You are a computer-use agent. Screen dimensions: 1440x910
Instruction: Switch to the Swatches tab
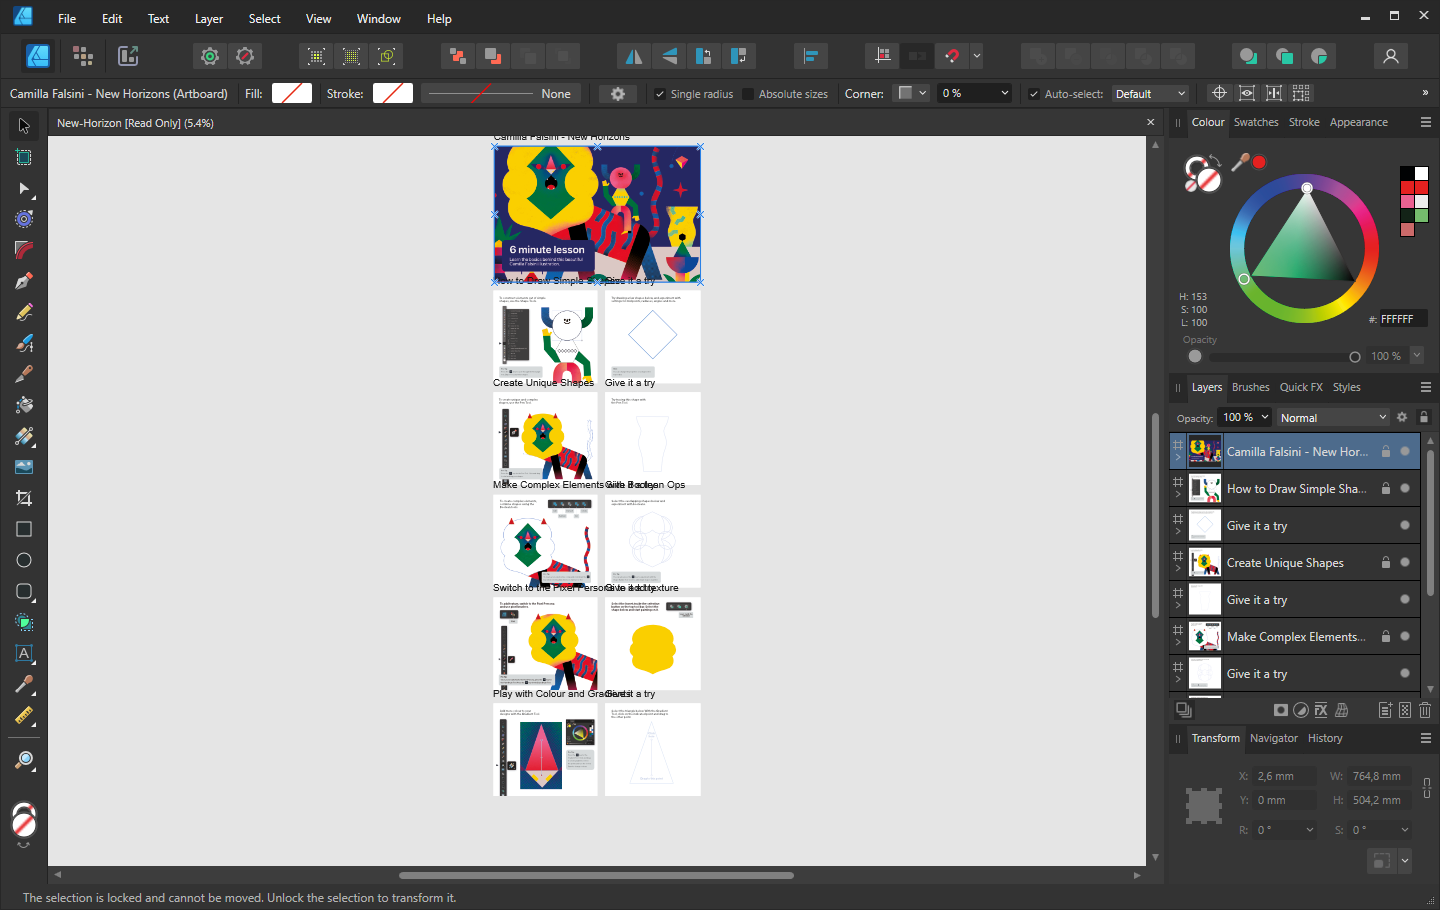[1256, 122]
